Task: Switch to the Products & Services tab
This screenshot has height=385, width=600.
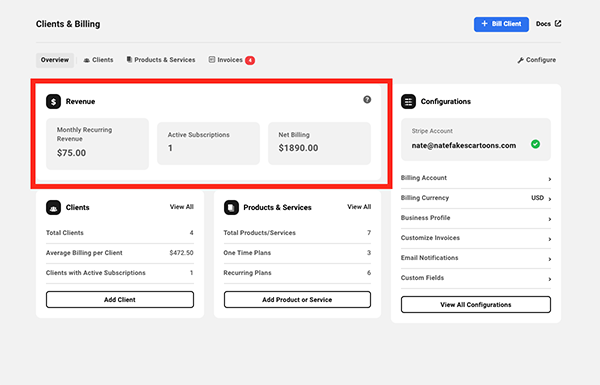Action: [x=161, y=60]
